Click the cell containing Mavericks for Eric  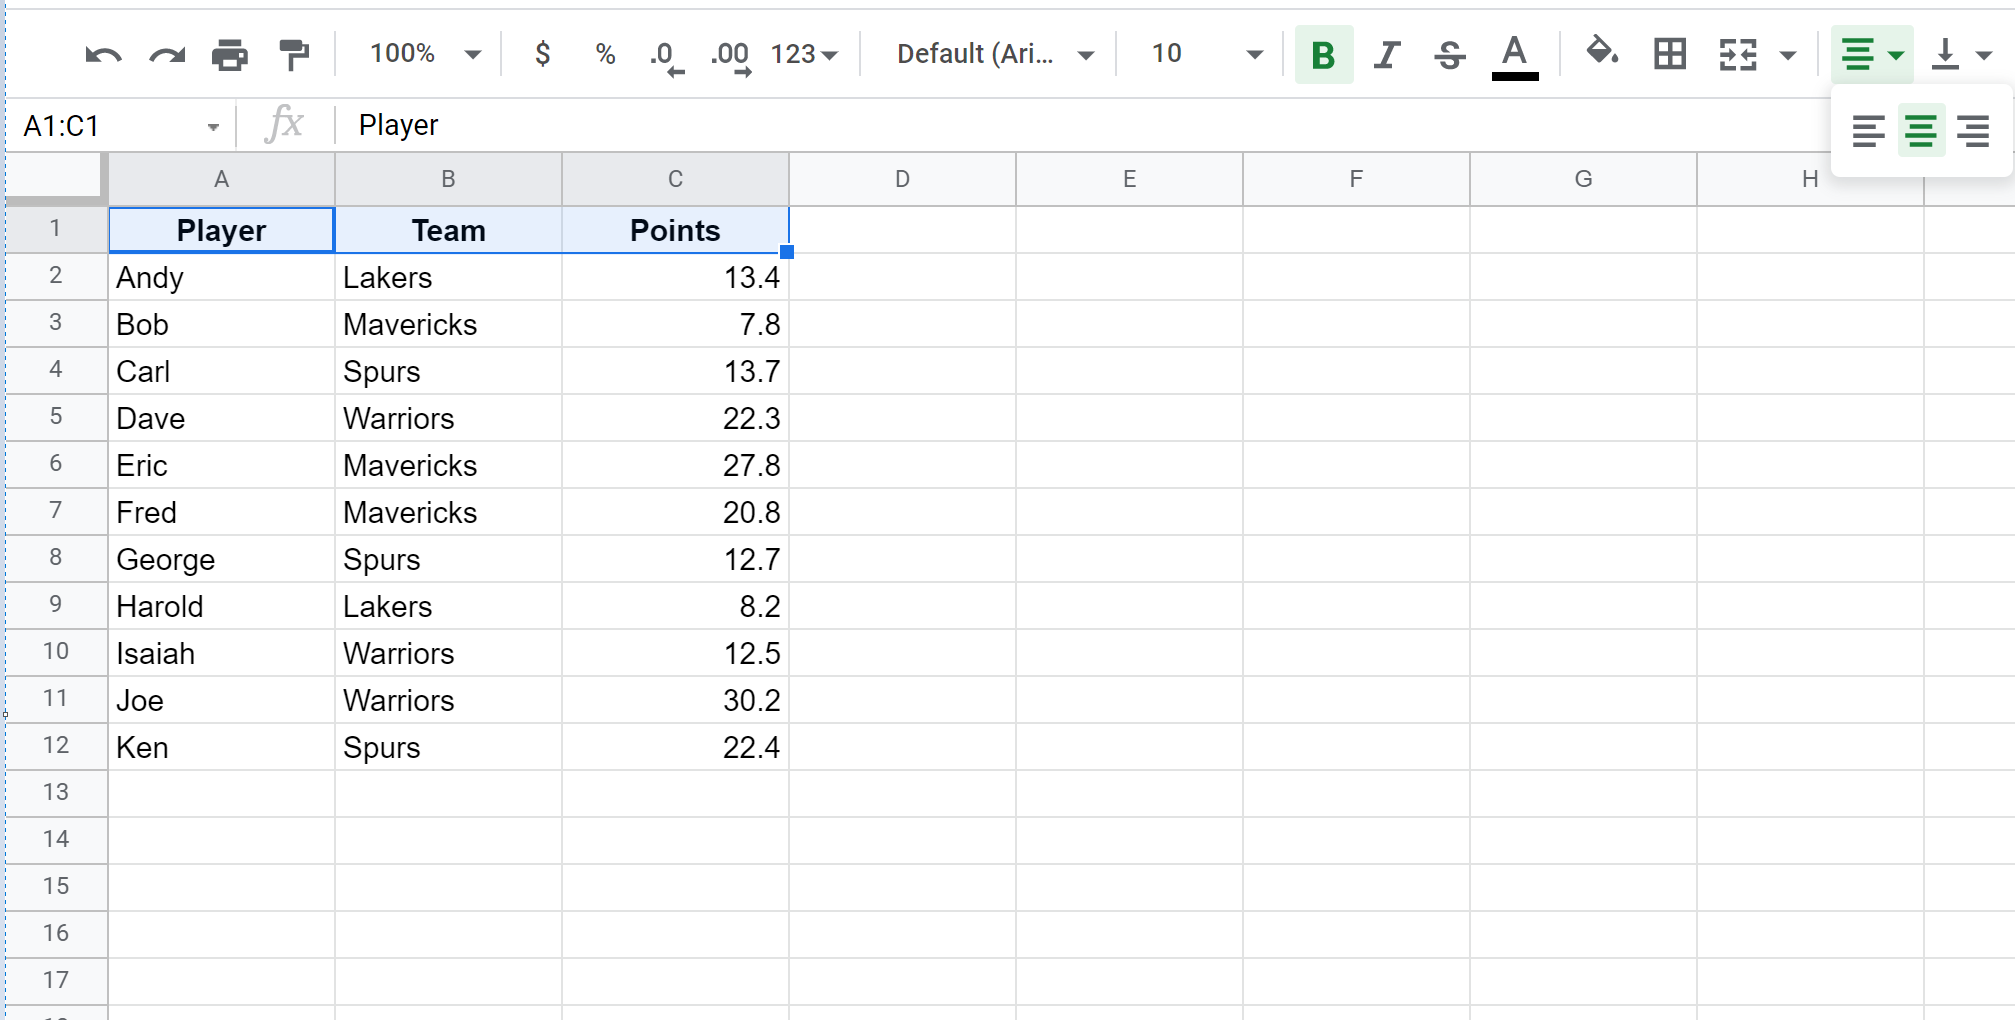click(448, 465)
